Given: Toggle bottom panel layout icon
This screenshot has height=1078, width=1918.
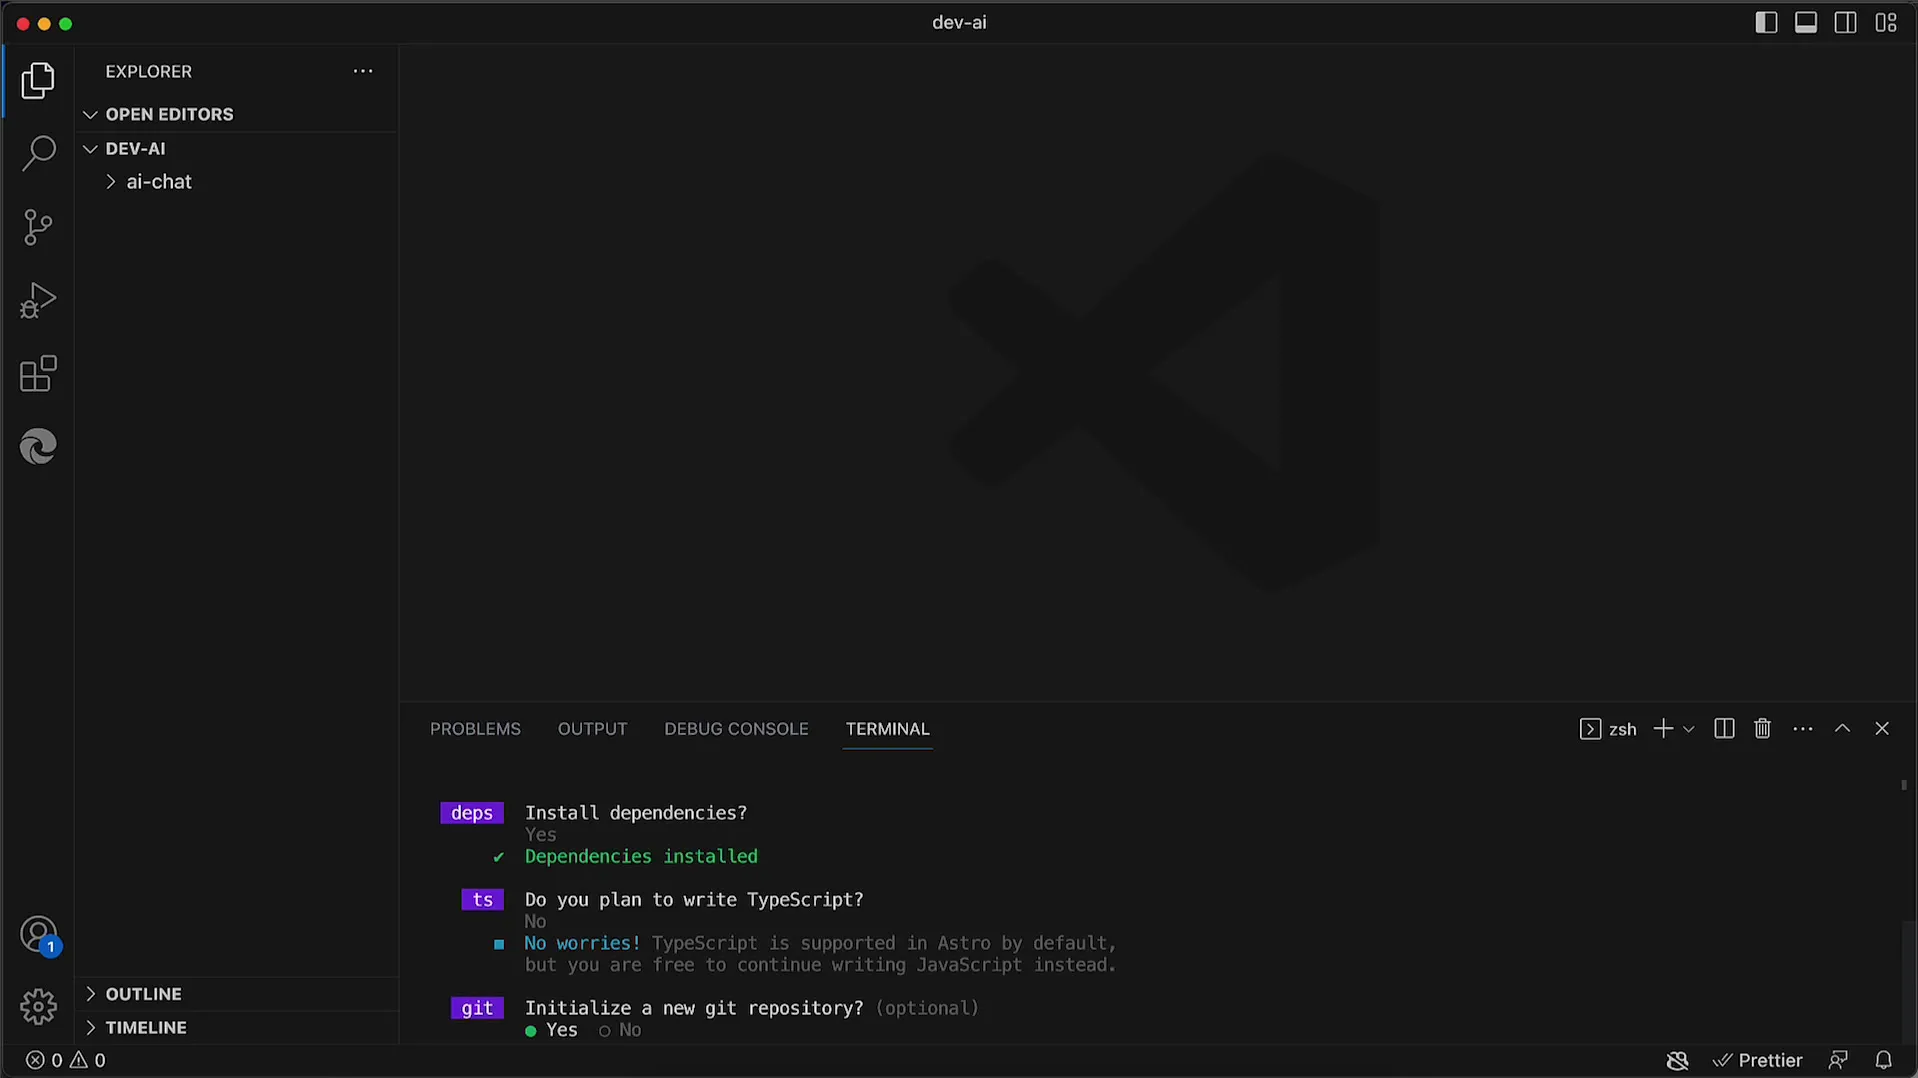Looking at the screenshot, I should [1806, 22].
